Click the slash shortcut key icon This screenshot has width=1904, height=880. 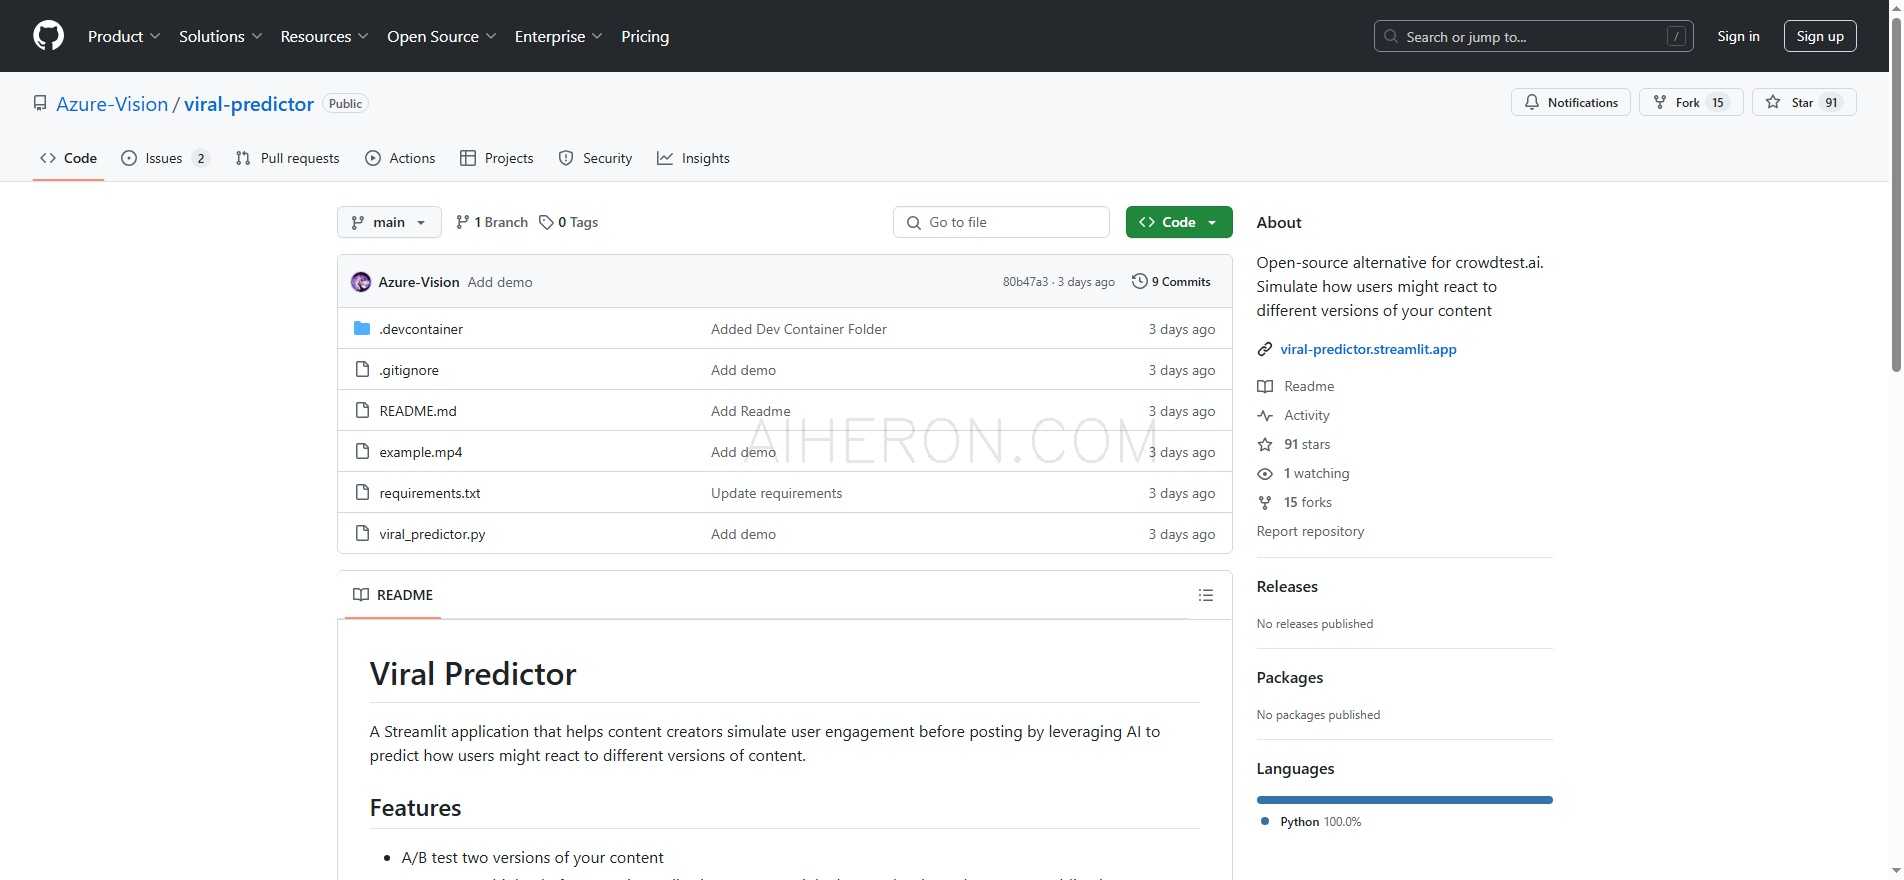click(1677, 36)
